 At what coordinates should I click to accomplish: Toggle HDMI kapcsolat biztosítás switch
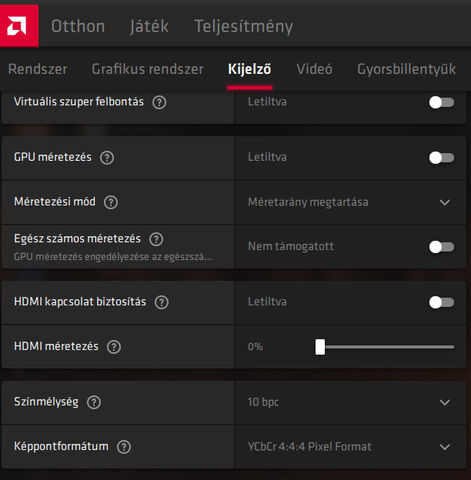click(x=441, y=302)
